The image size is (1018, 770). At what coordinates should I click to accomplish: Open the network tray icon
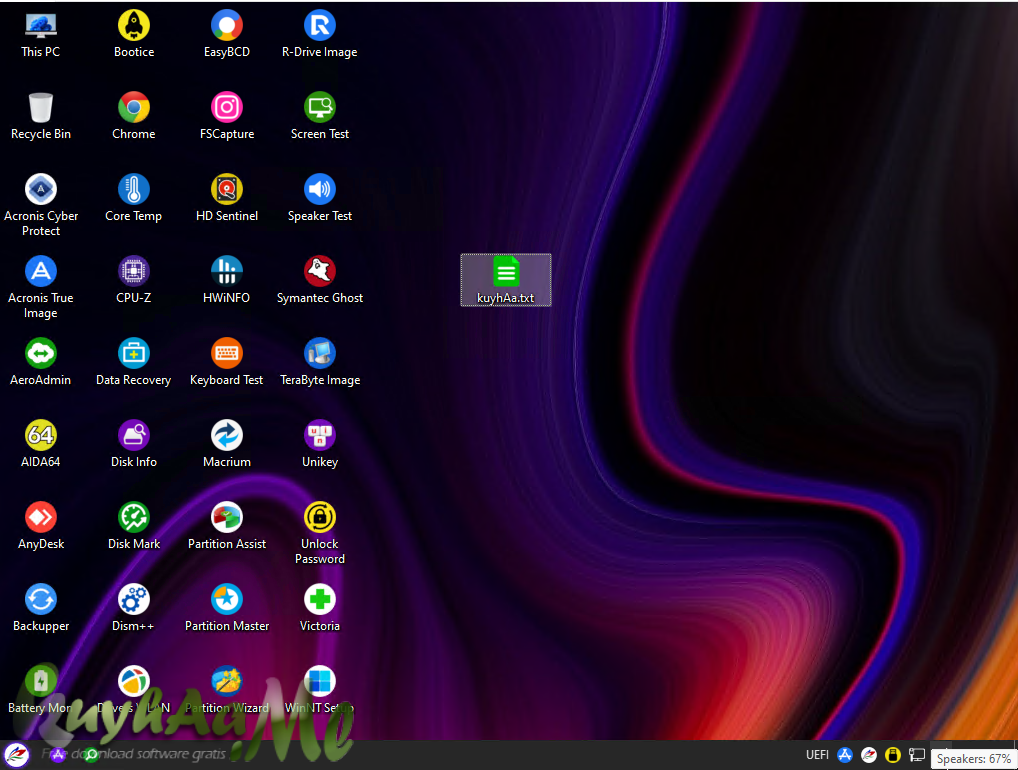(917, 754)
